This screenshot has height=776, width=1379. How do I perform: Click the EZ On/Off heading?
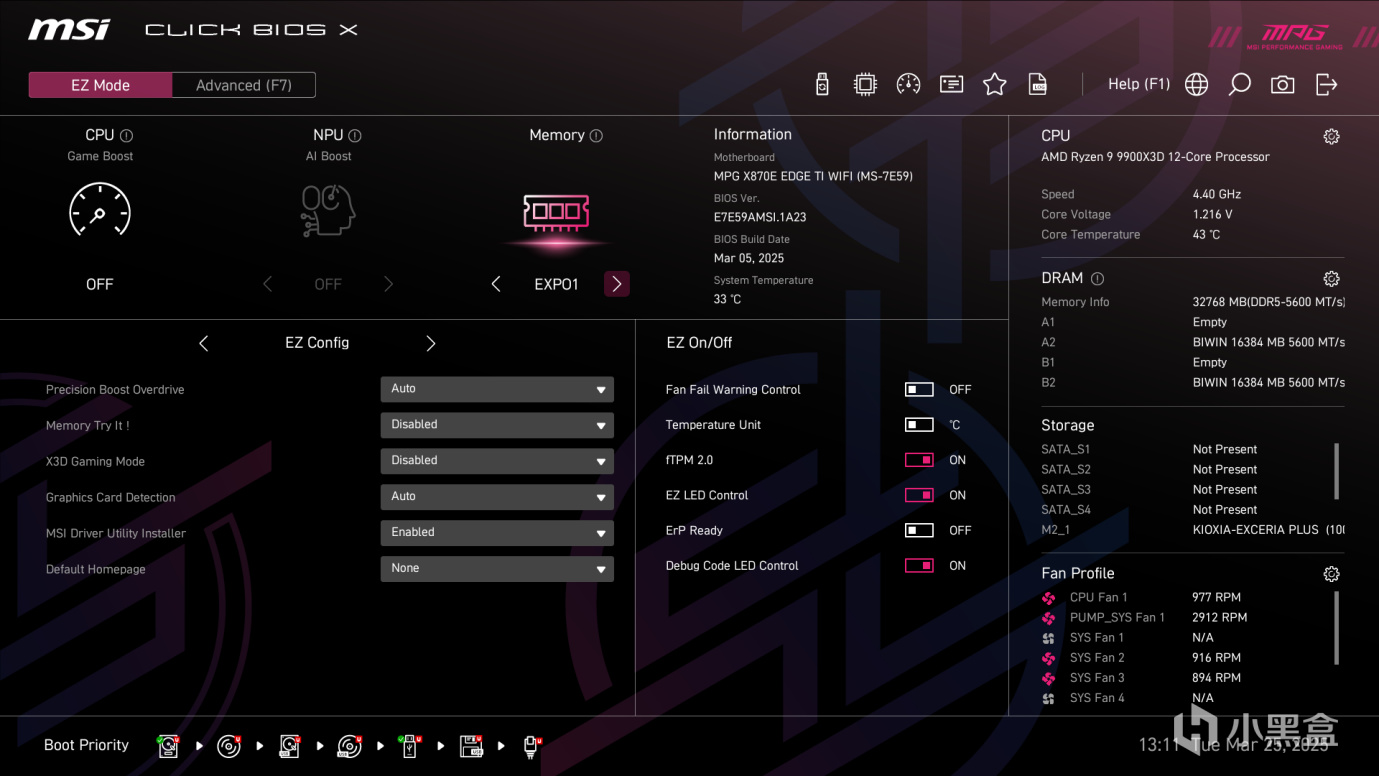[699, 343]
